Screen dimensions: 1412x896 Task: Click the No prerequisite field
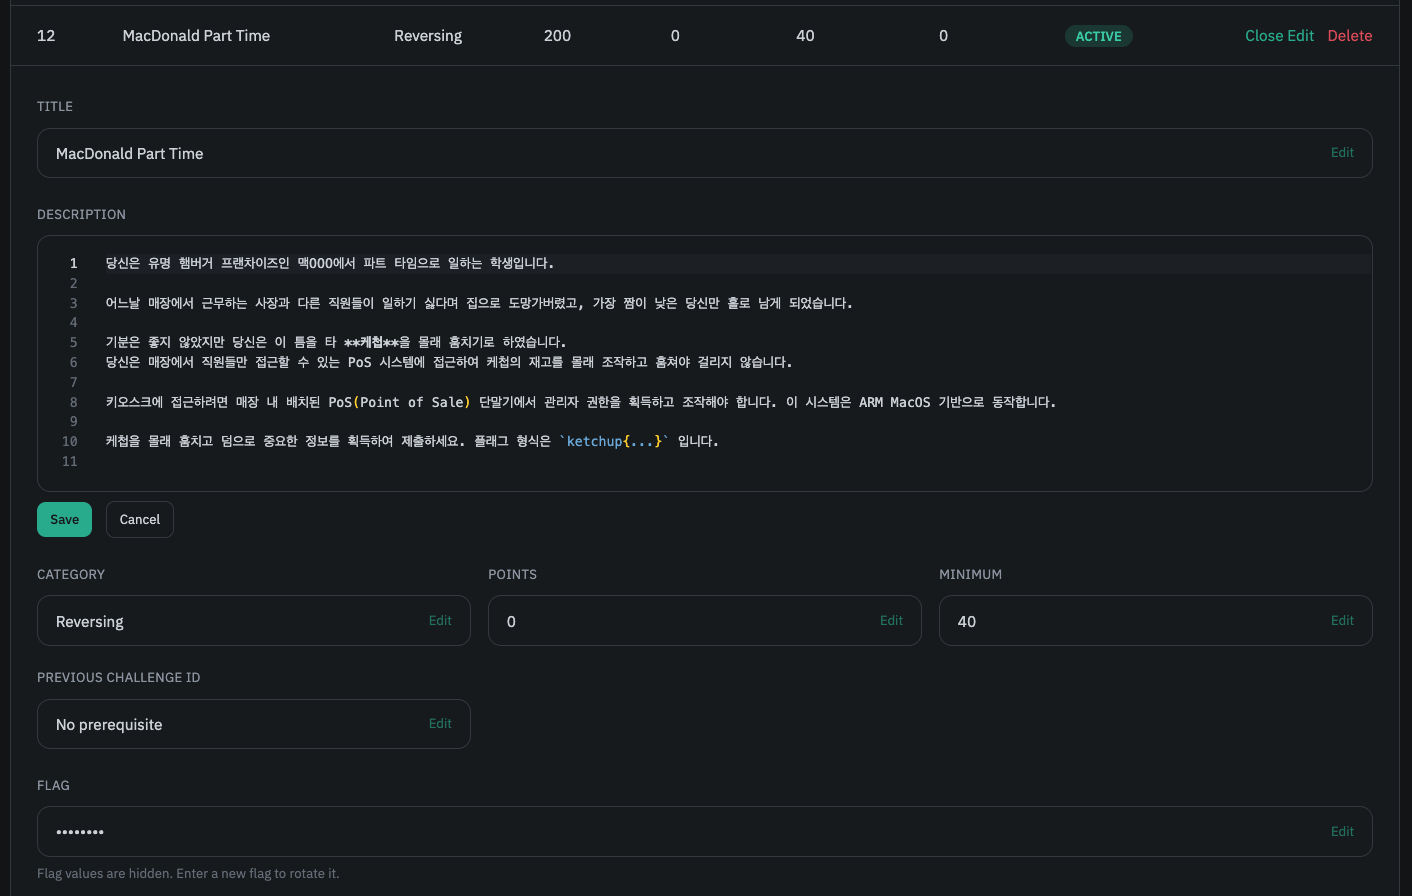click(x=200, y=723)
